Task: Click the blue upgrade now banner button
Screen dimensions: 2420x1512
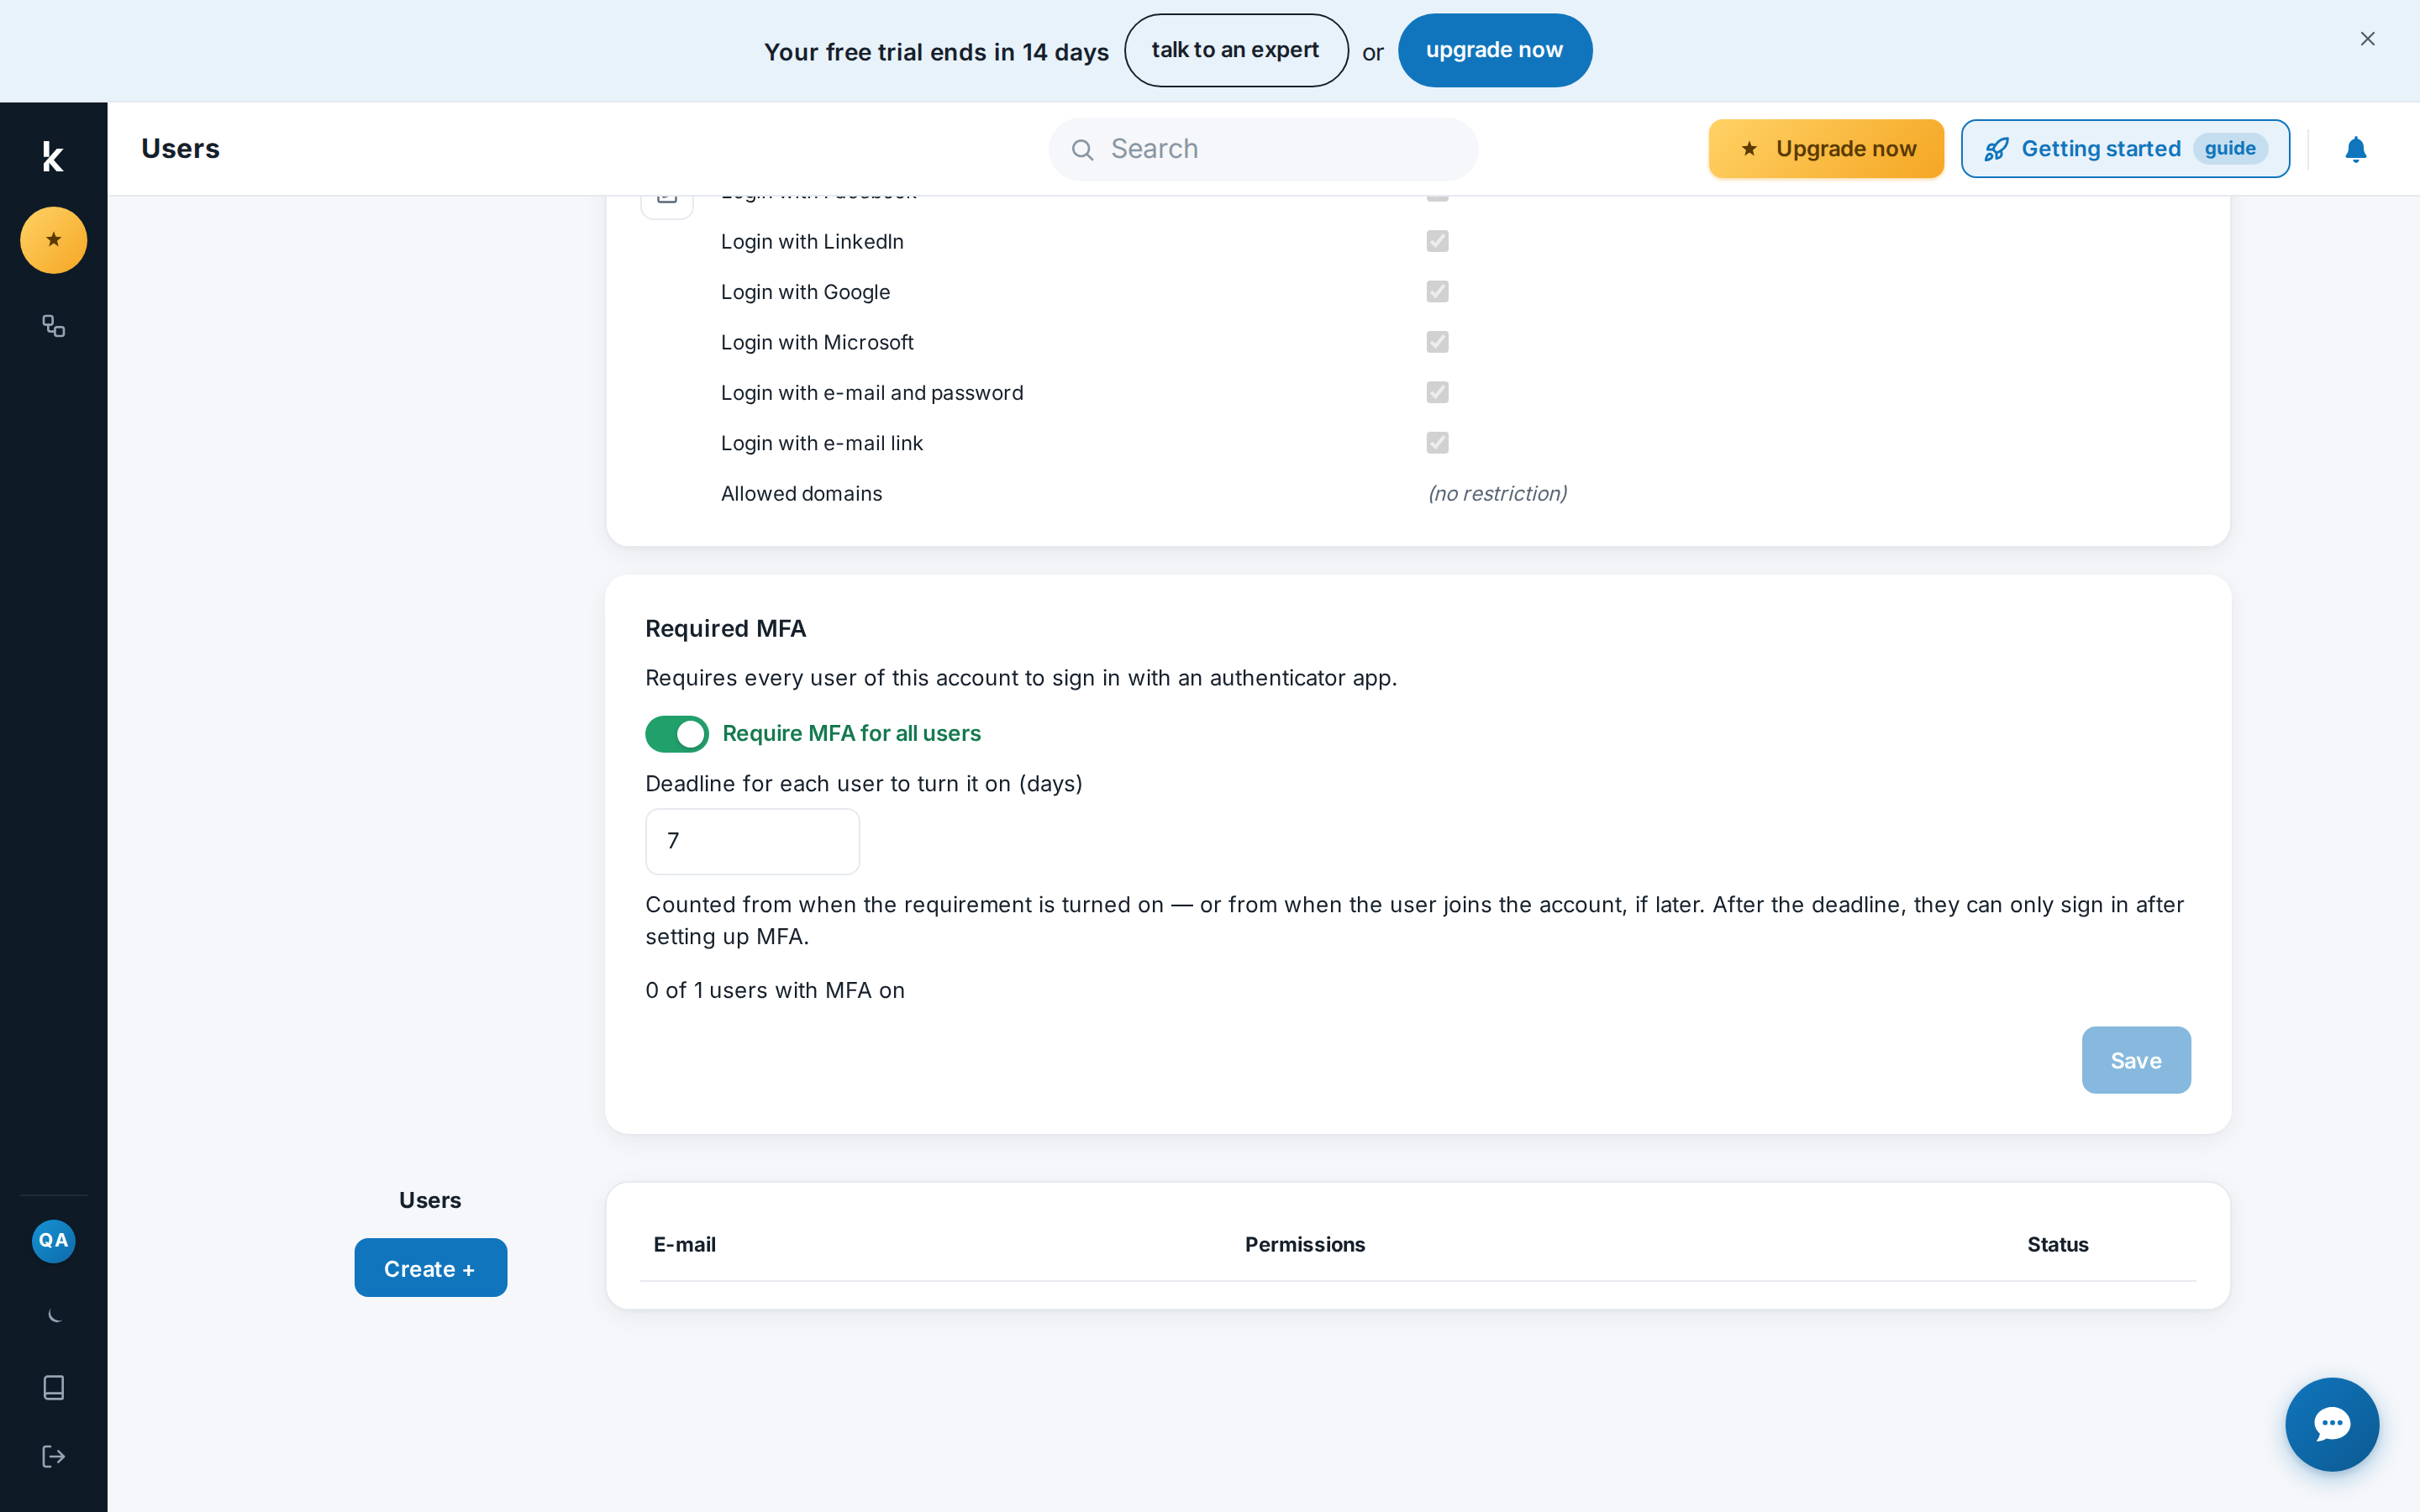Action: [x=1494, y=50]
